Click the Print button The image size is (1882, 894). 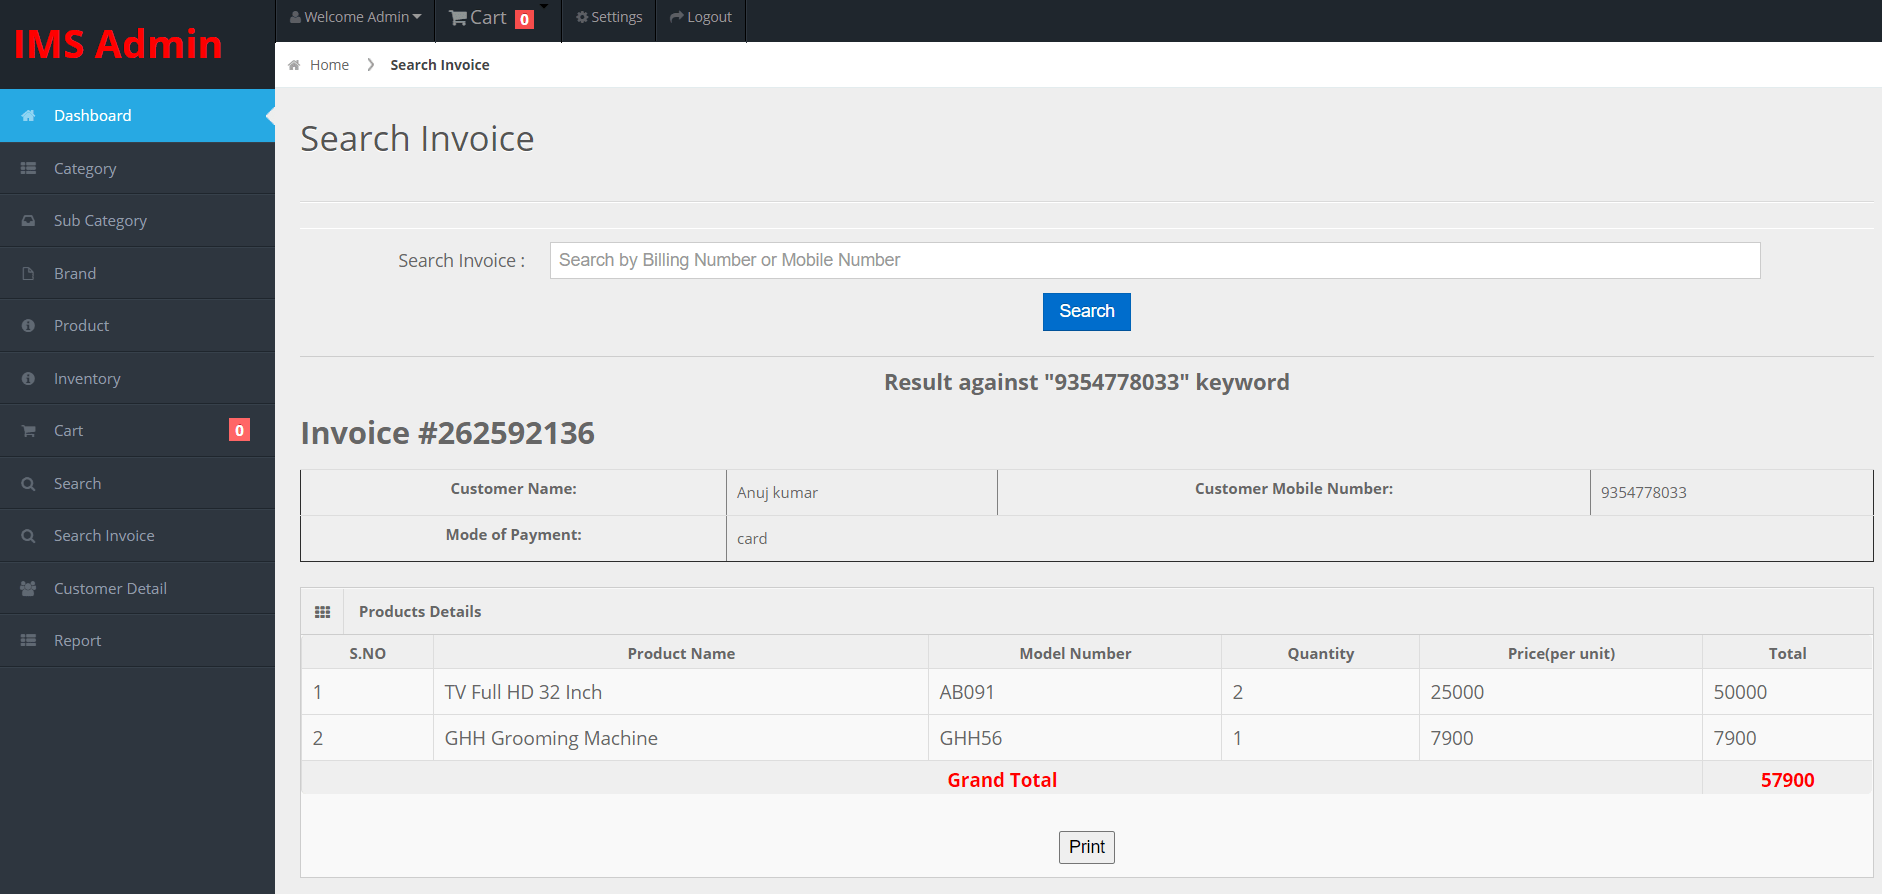[x=1087, y=847]
